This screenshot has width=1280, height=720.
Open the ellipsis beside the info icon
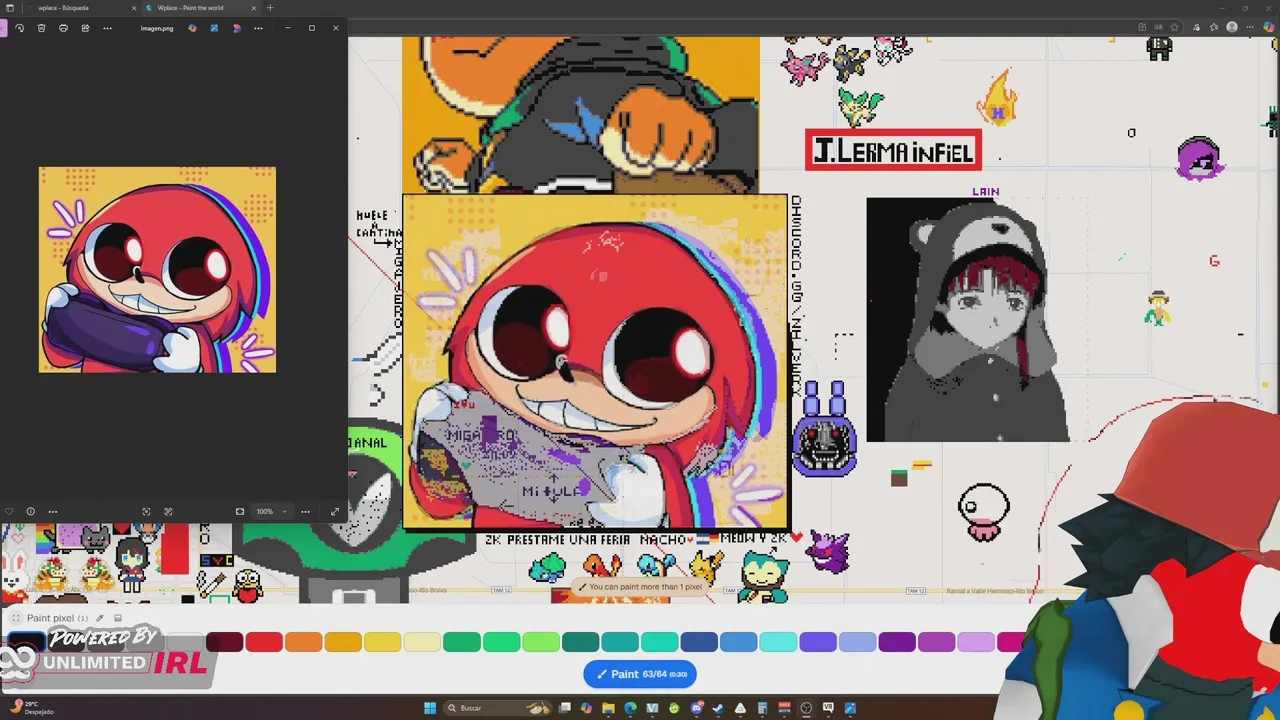coord(53,511)
